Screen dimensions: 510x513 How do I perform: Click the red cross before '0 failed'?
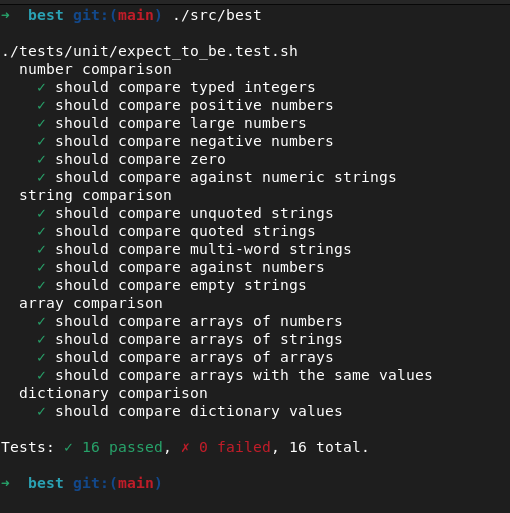tap(185, 448)
